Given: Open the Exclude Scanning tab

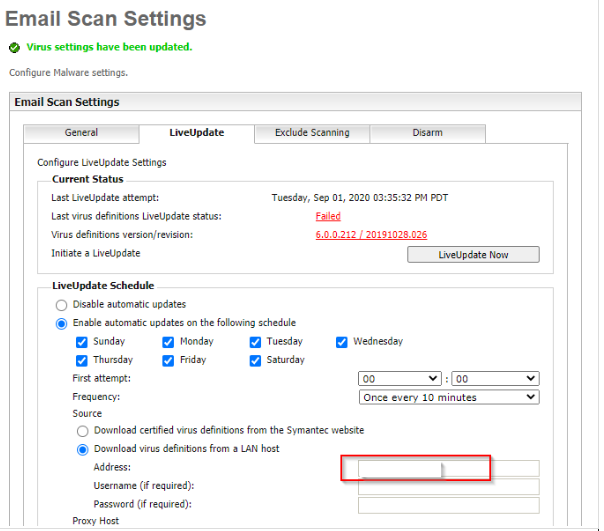Looking at the screenshot, I should (x=312, y=133).
